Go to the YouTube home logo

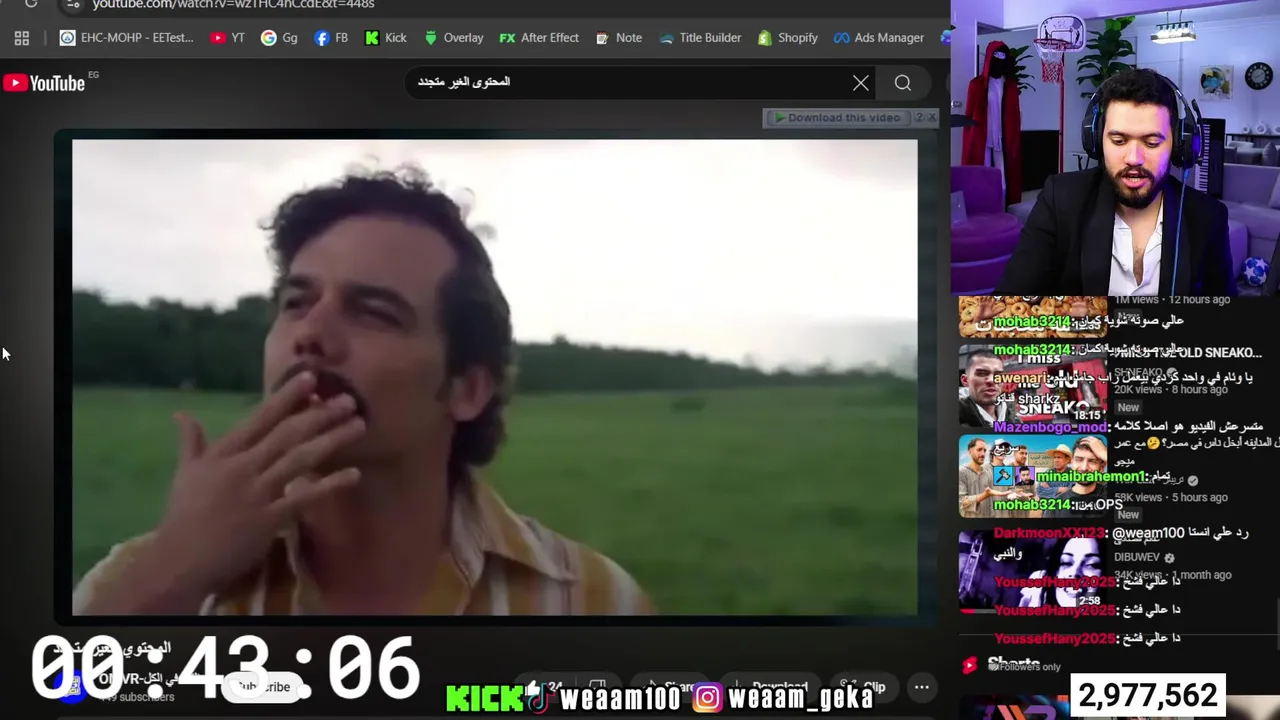click(x=45, y=83)
